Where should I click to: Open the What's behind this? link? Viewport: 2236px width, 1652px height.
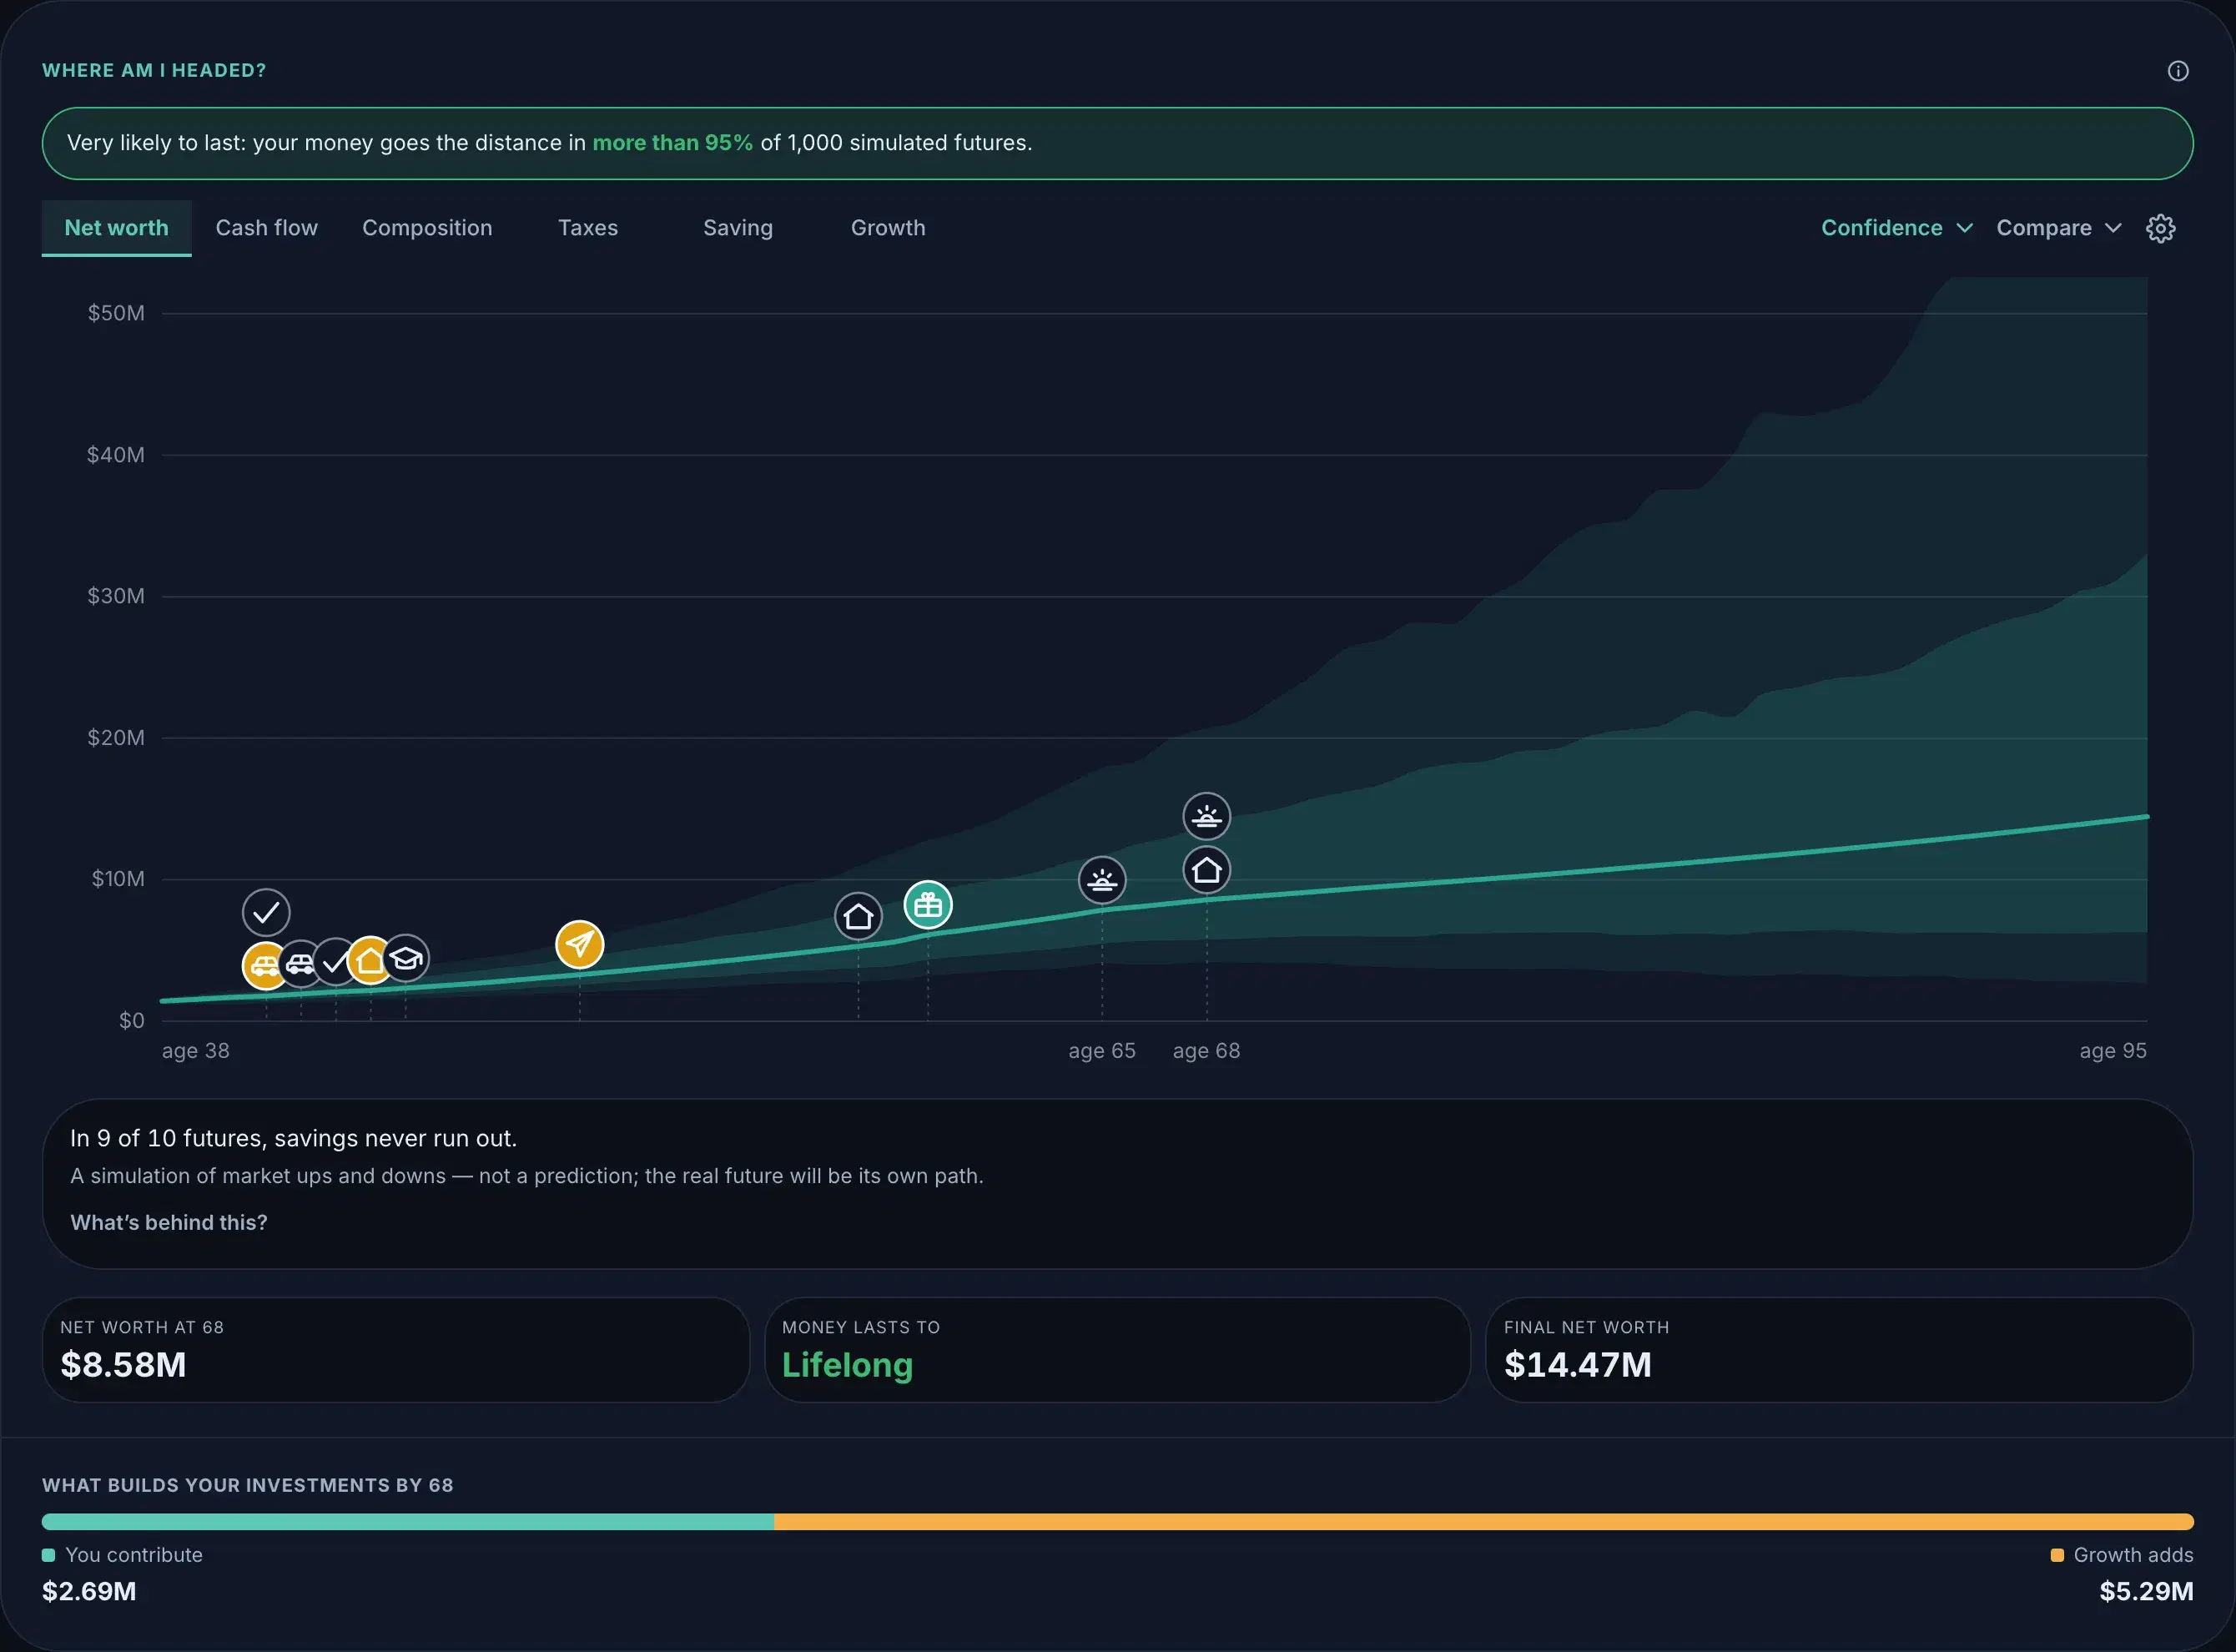(x=169, y=1222)
